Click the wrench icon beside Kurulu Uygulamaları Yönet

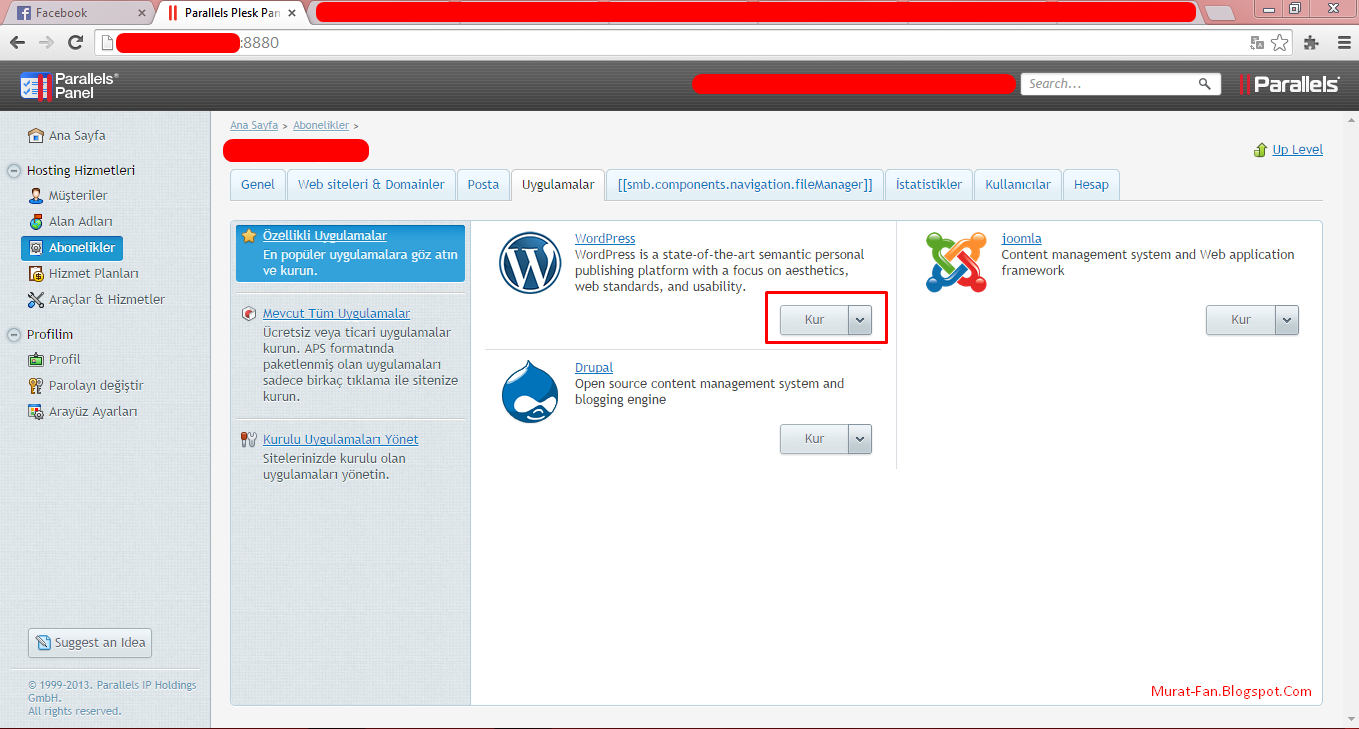coord(249,439)
